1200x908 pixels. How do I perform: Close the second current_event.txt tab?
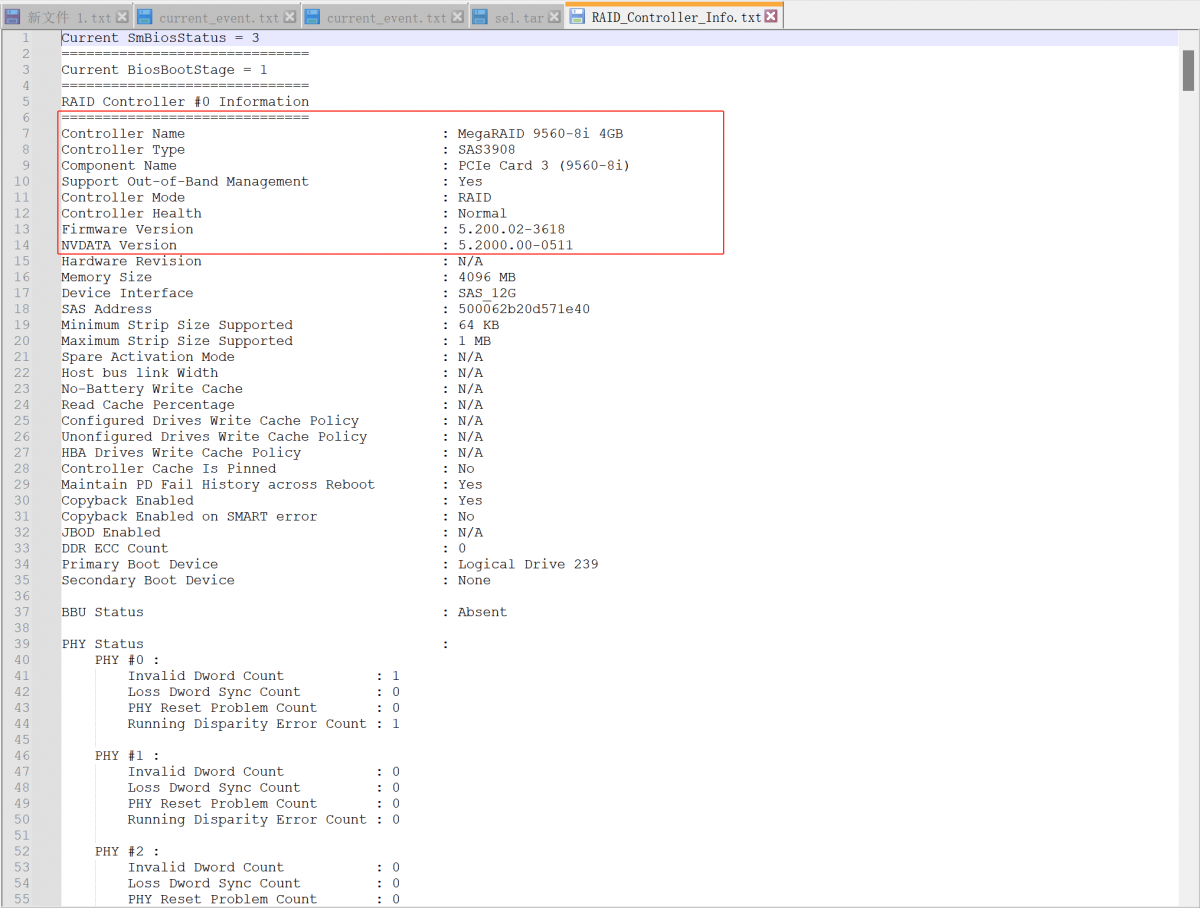coord(458,18)
